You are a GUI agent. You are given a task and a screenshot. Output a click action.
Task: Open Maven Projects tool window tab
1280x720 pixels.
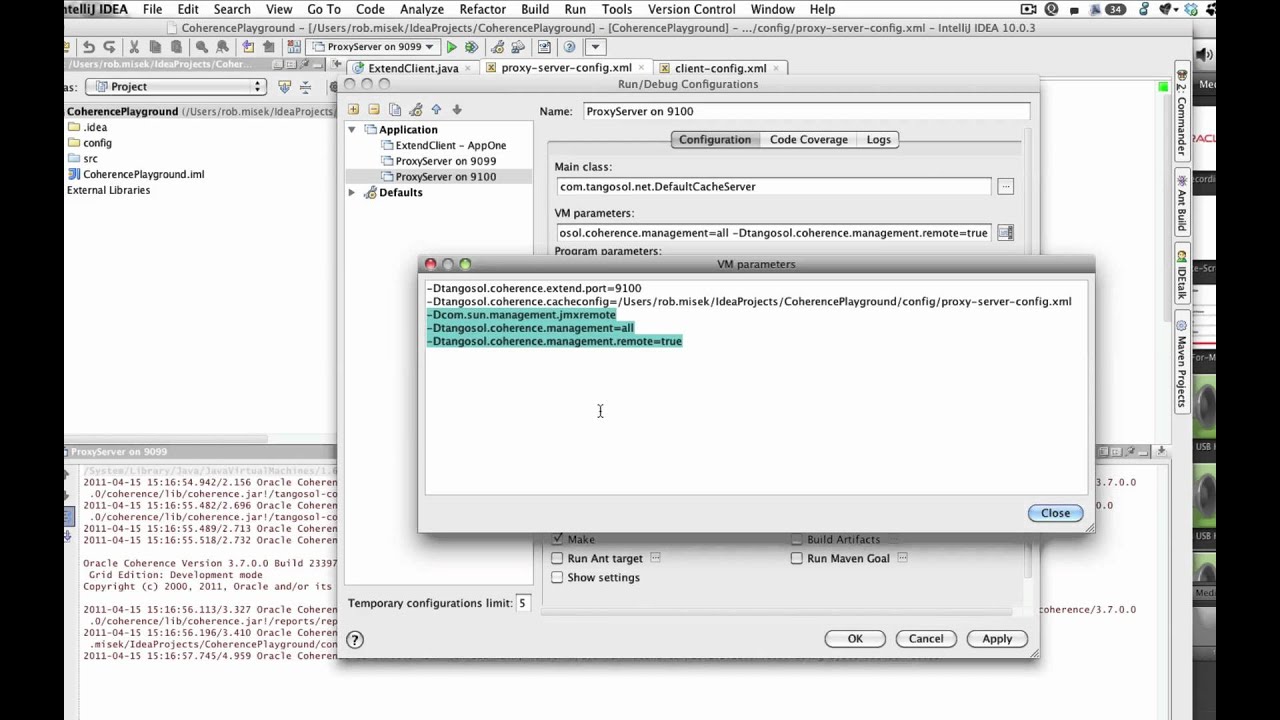1181,363
